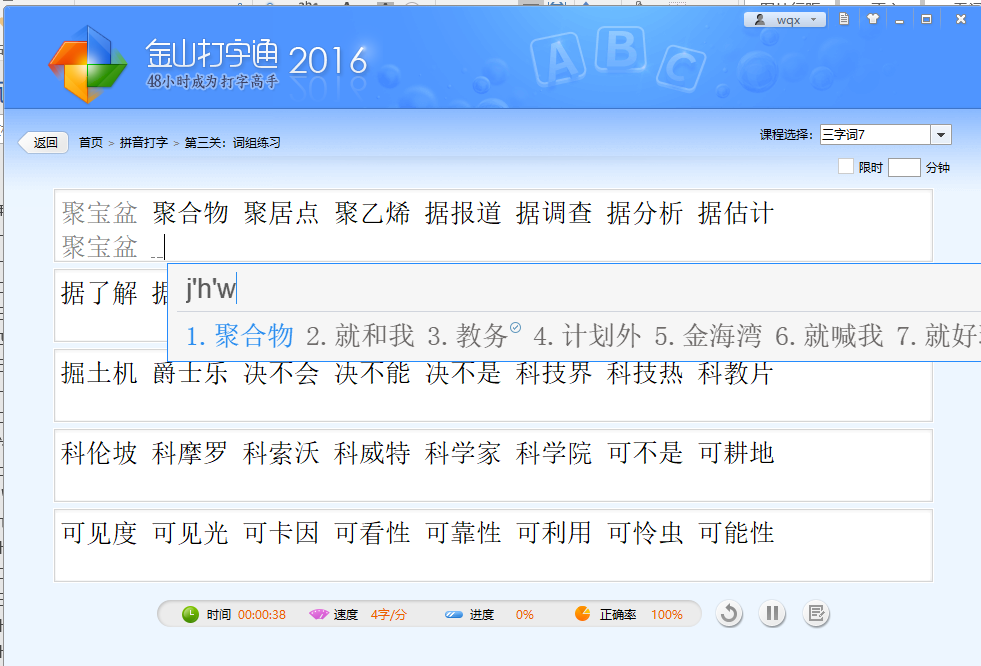Restart the exercise with circular arrow icon

point(729,613)
